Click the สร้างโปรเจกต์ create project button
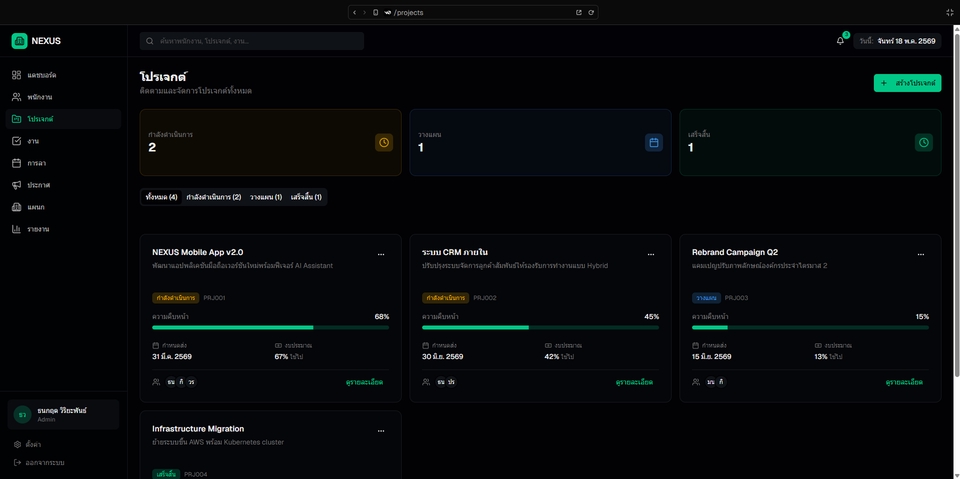 point(907,83)
